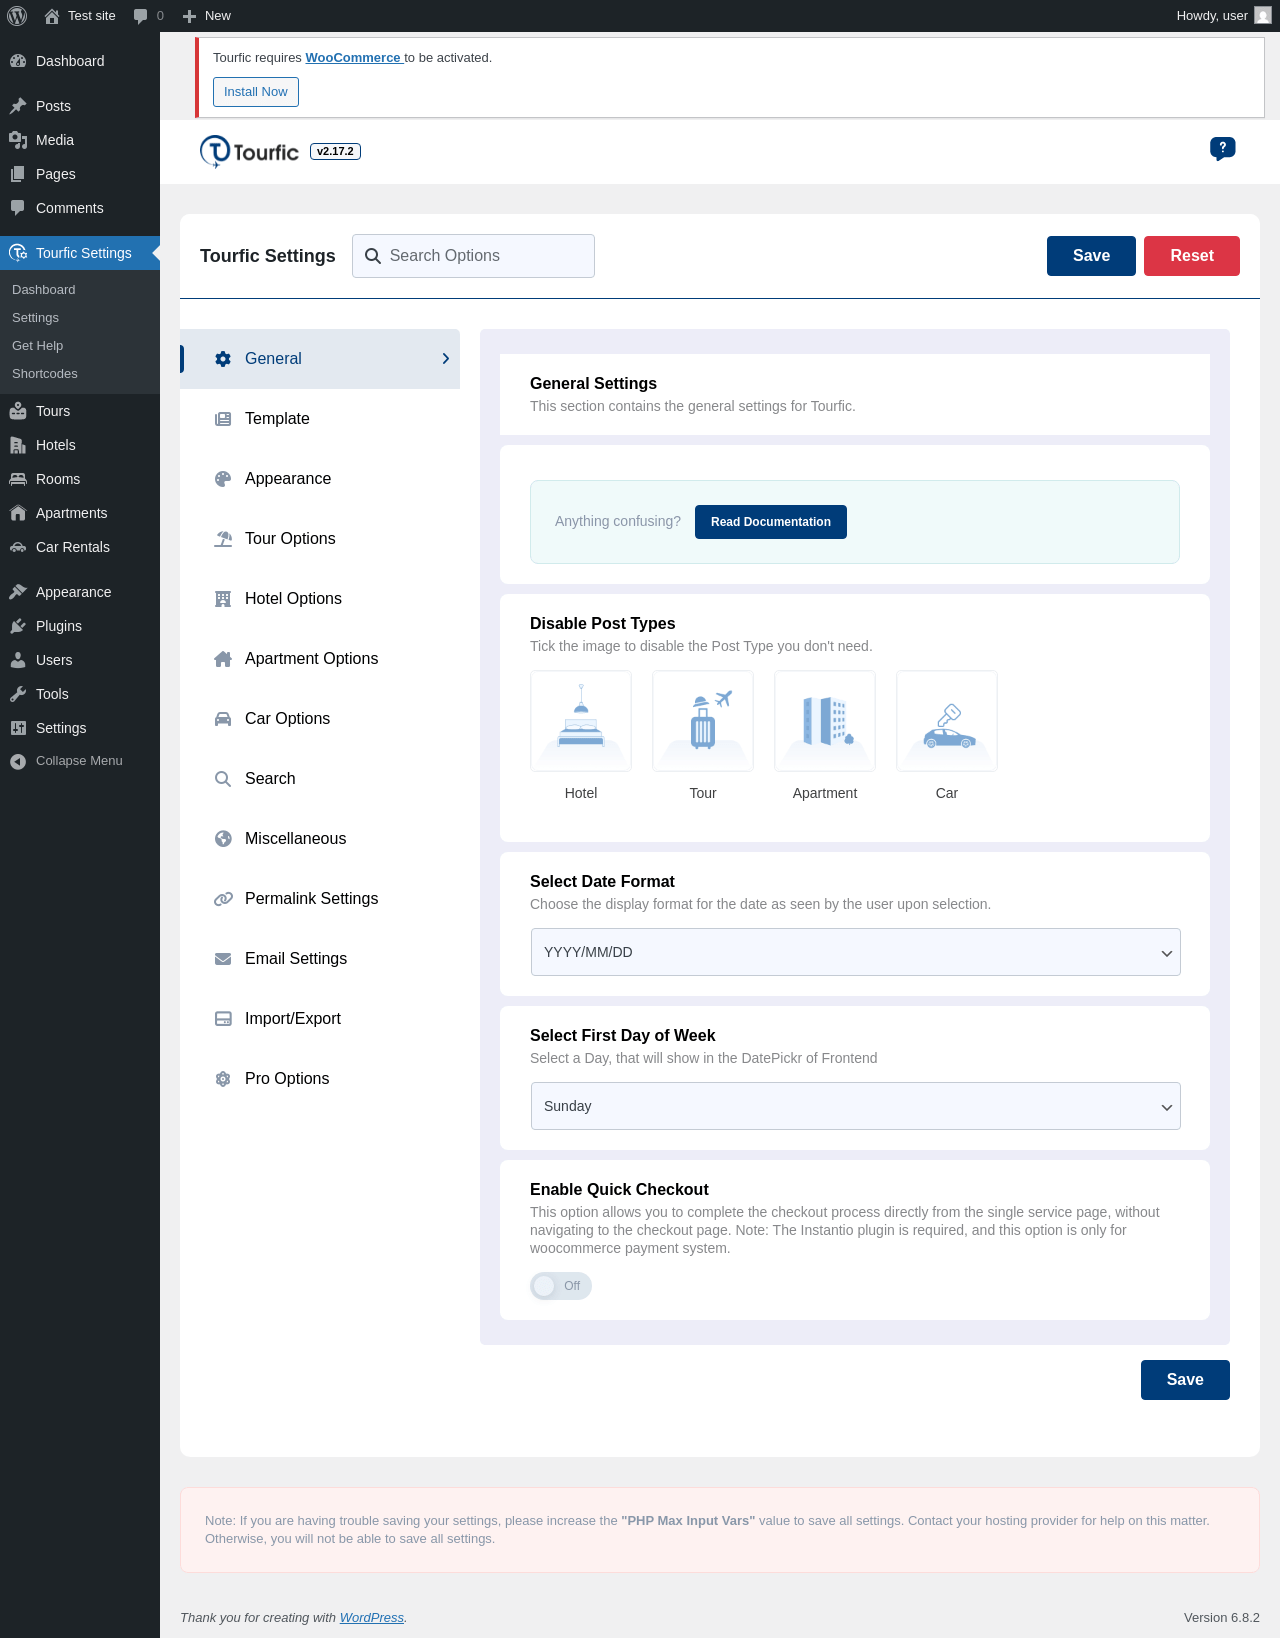Click the user avatar icon
1280x1638 pixels.
click(x=1263, y=16)
